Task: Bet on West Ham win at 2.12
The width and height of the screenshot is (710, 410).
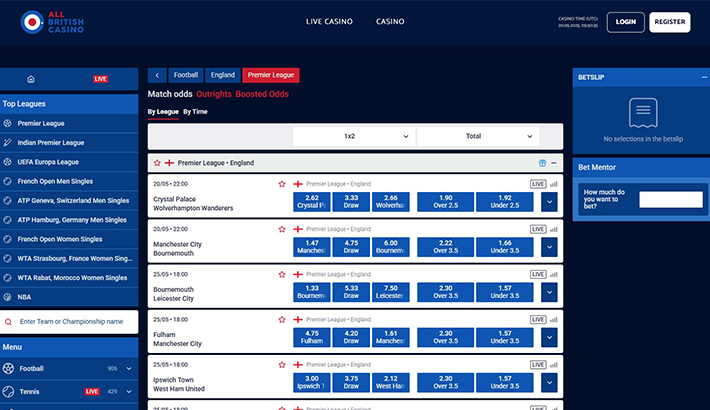Action: (390, 382)
